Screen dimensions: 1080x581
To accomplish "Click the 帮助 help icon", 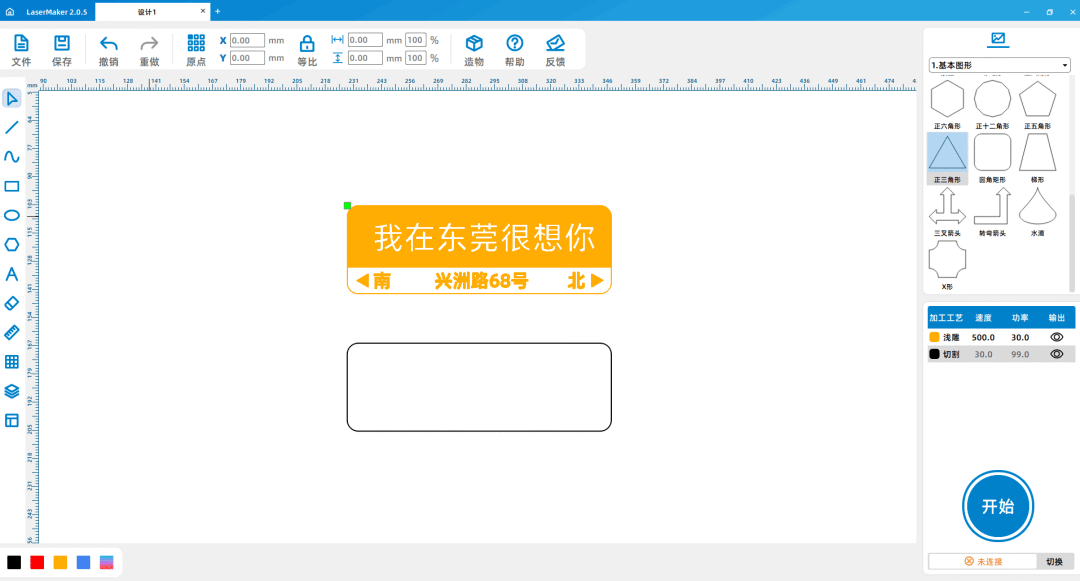I will click(x=514, y=46).
